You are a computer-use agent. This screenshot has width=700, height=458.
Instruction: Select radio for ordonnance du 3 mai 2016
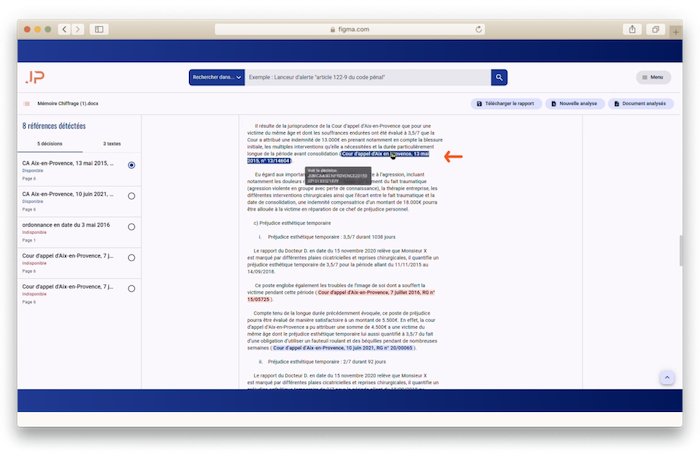131,227
